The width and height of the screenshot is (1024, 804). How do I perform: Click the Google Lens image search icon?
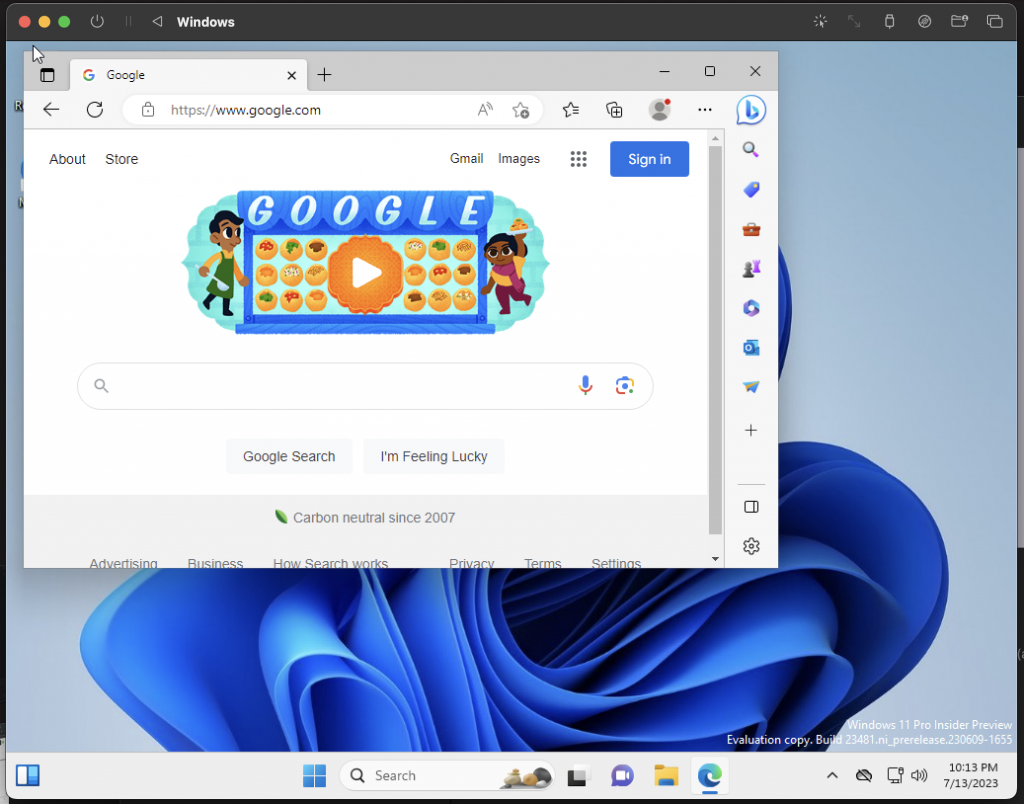(625, 386)
